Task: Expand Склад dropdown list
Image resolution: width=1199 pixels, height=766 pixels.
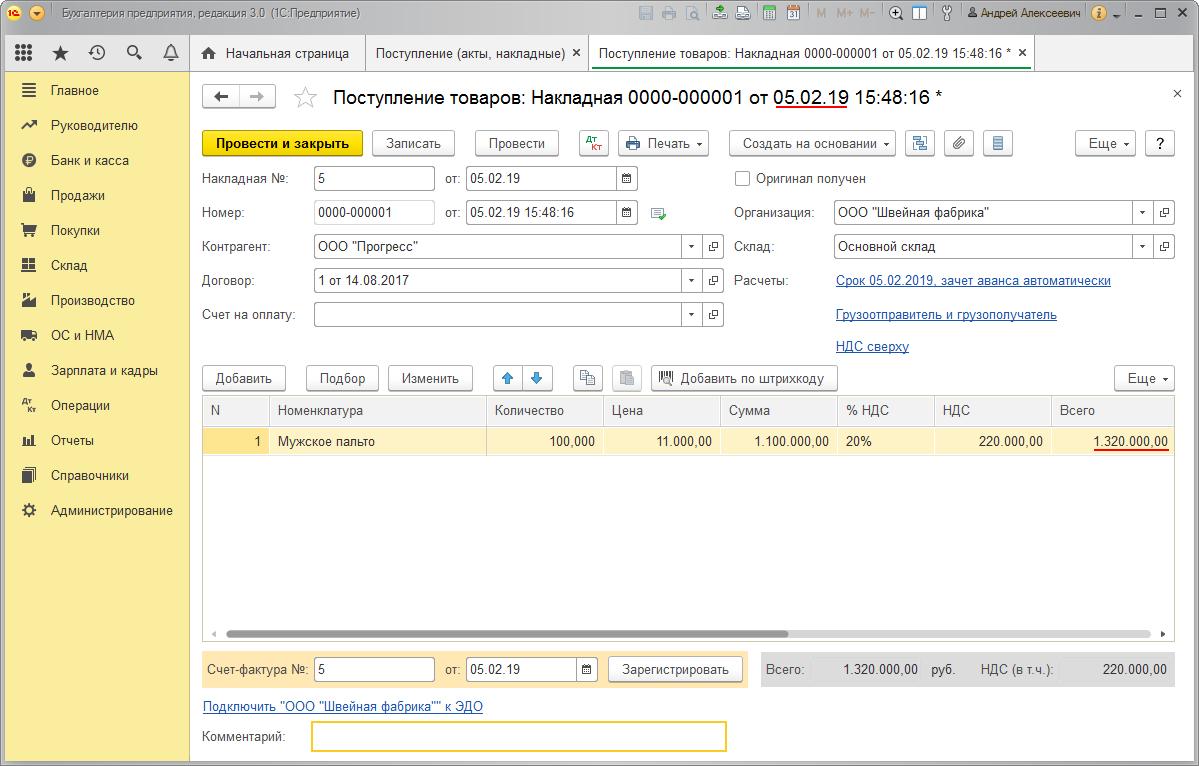Action: coord(1142,247)
